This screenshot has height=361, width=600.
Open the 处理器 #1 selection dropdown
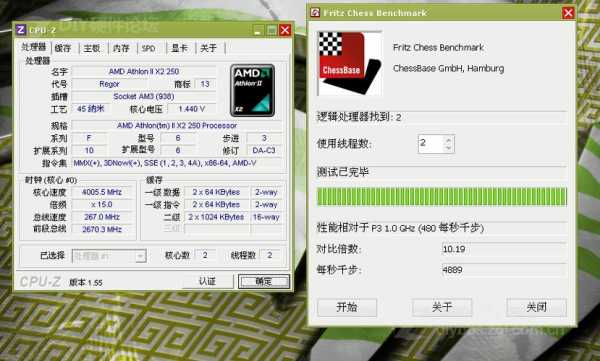tap(141, 256)
